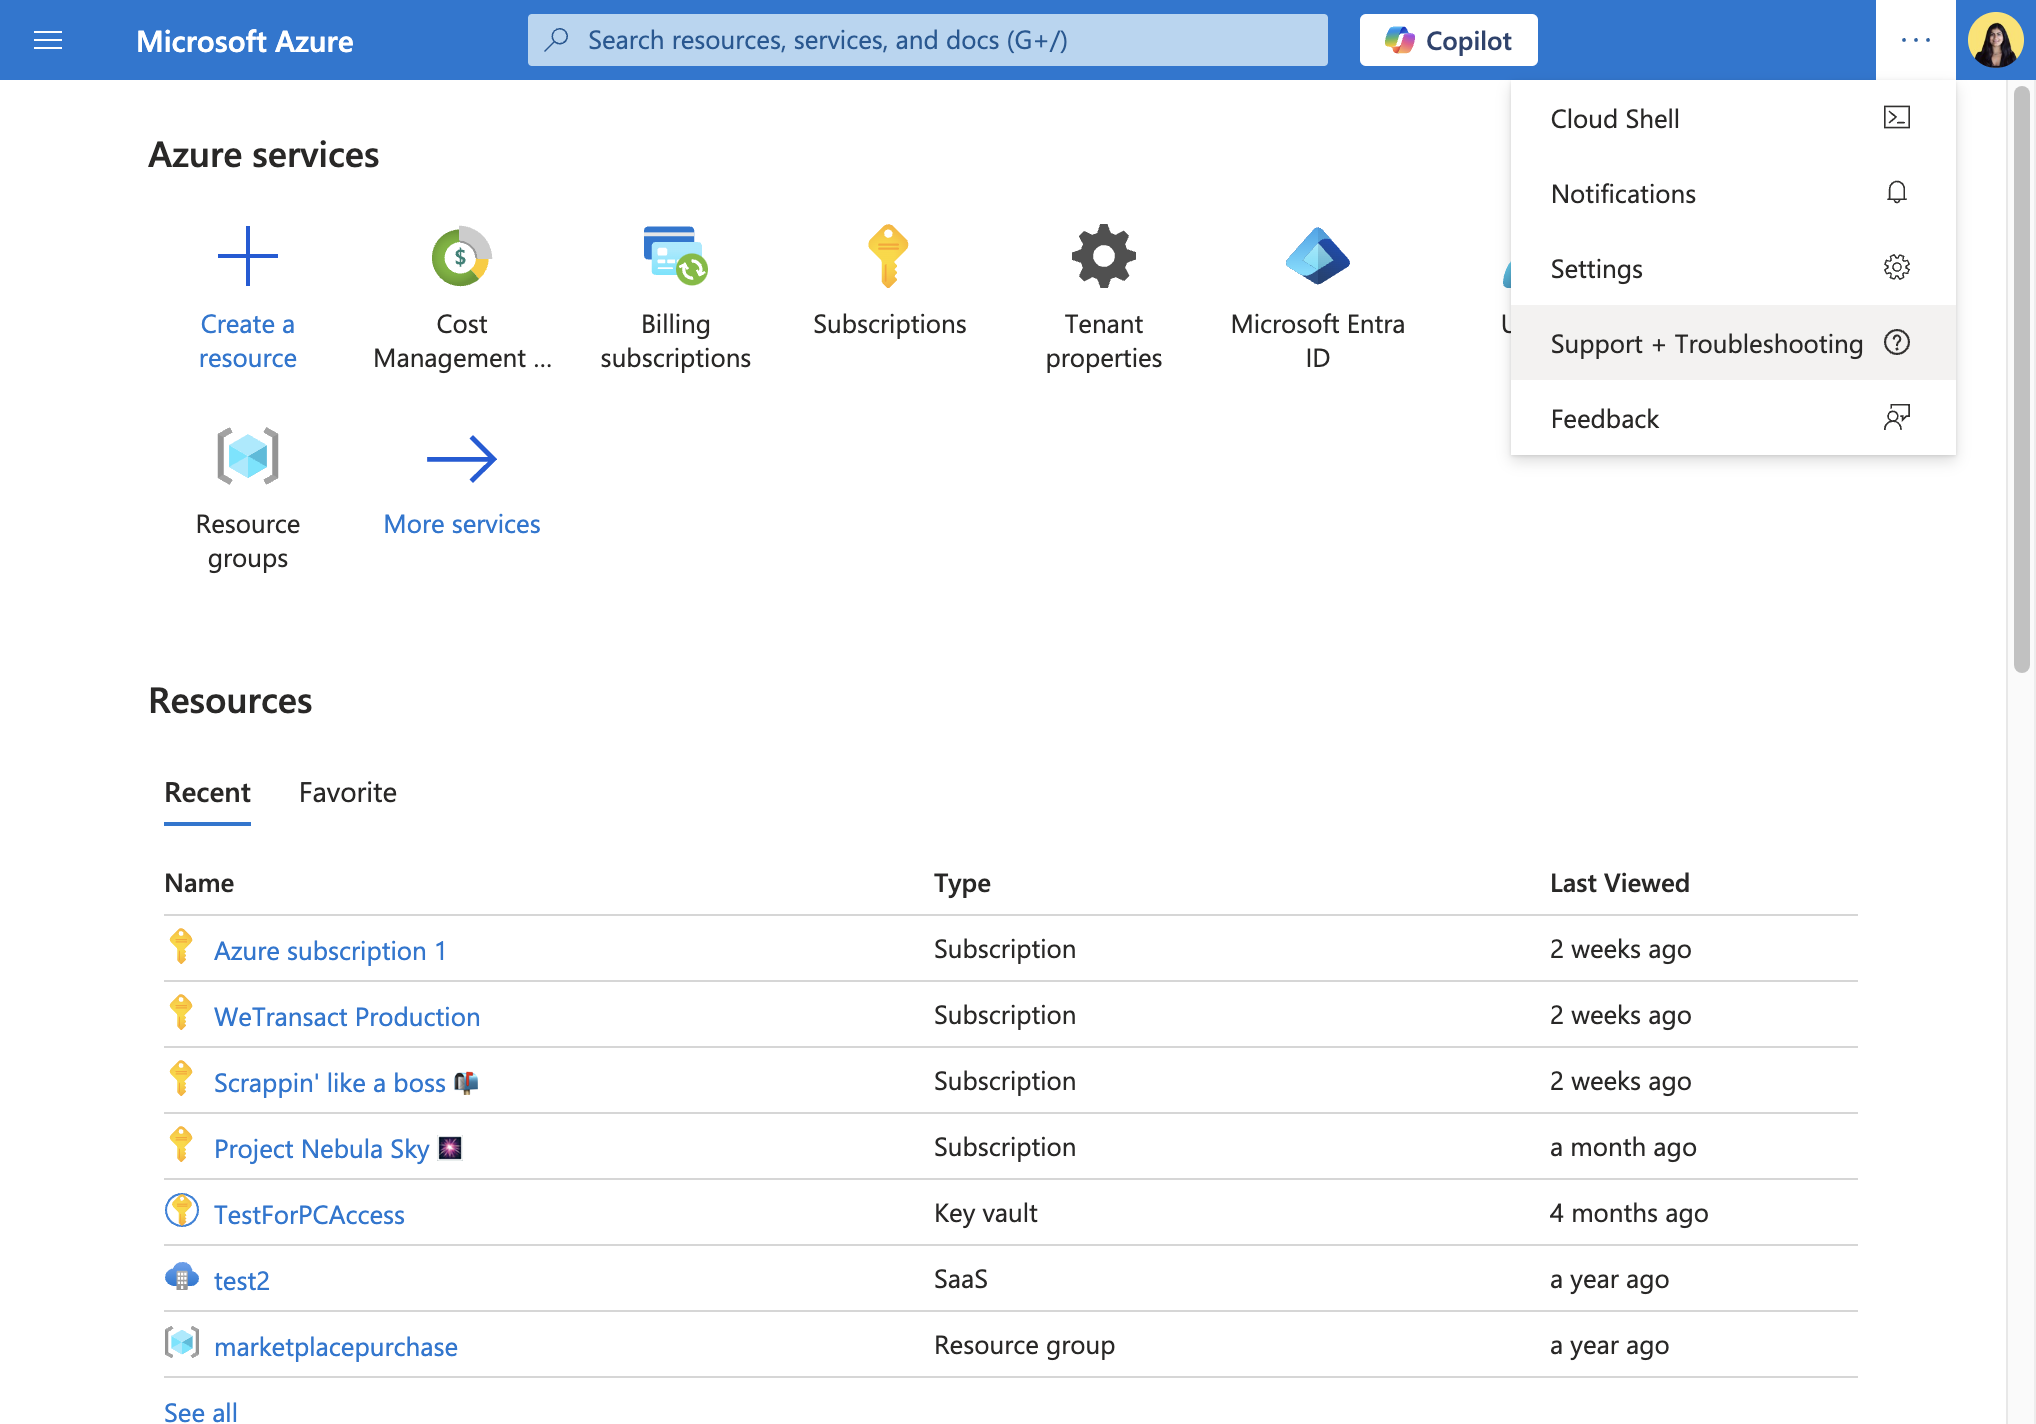This screenshot has height=1424, width=2036.
Task: Focus the search resources input field
Action: click(928, 40)
